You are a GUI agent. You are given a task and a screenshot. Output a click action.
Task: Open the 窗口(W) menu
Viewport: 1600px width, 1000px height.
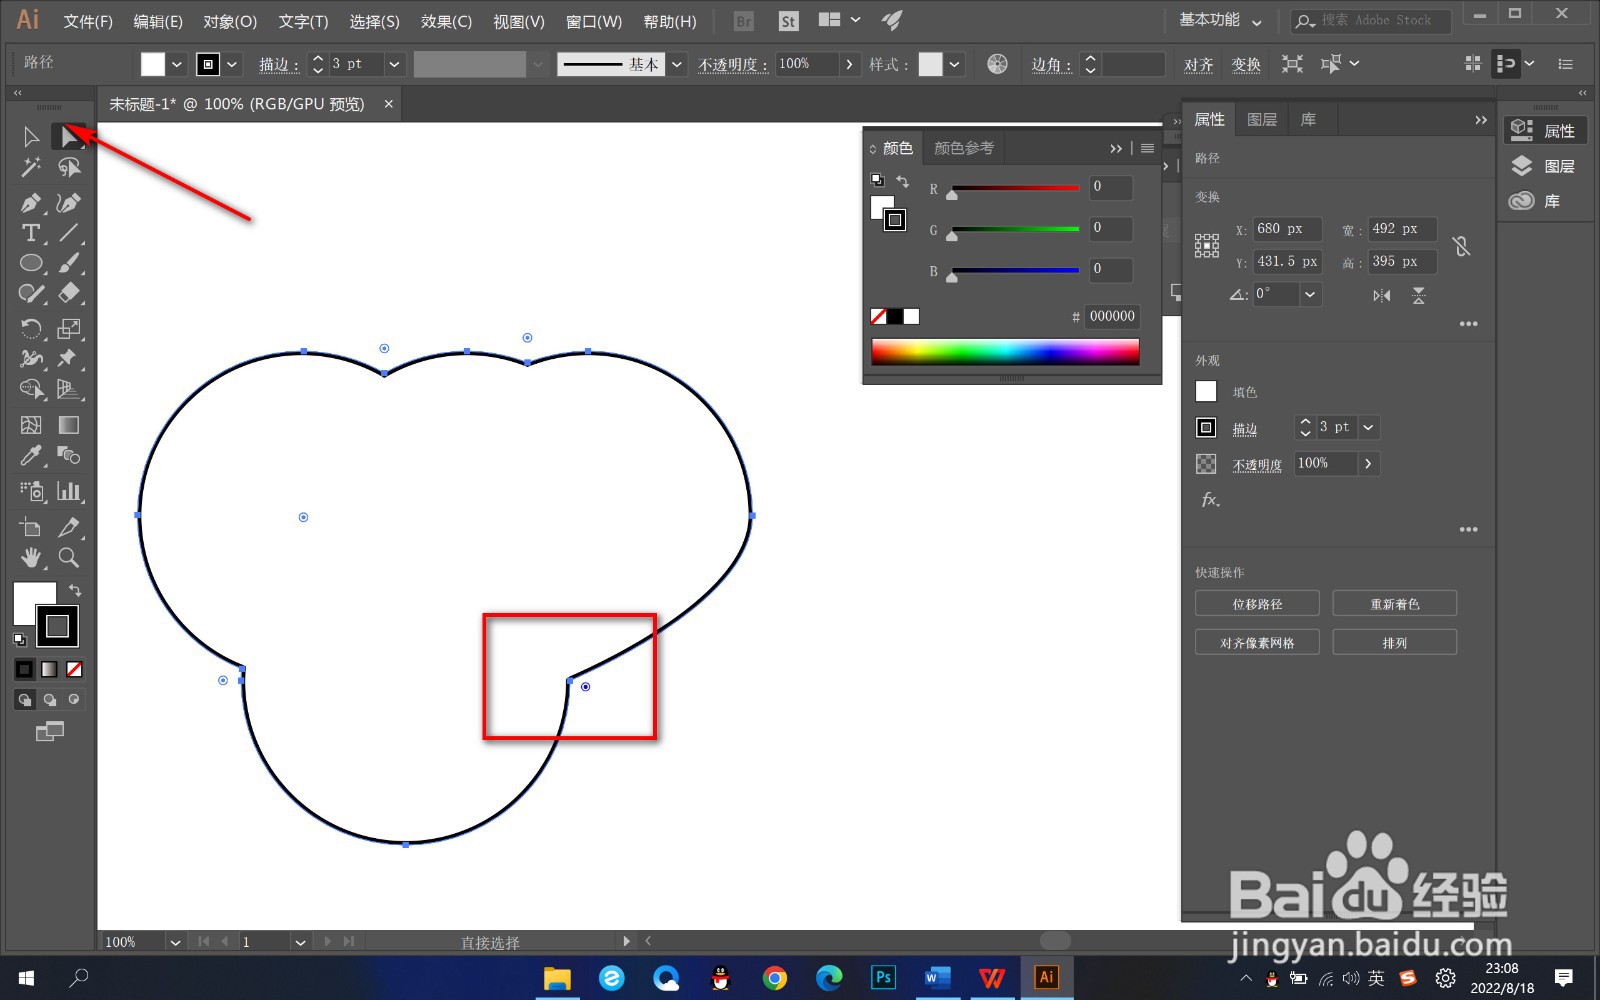594,21
